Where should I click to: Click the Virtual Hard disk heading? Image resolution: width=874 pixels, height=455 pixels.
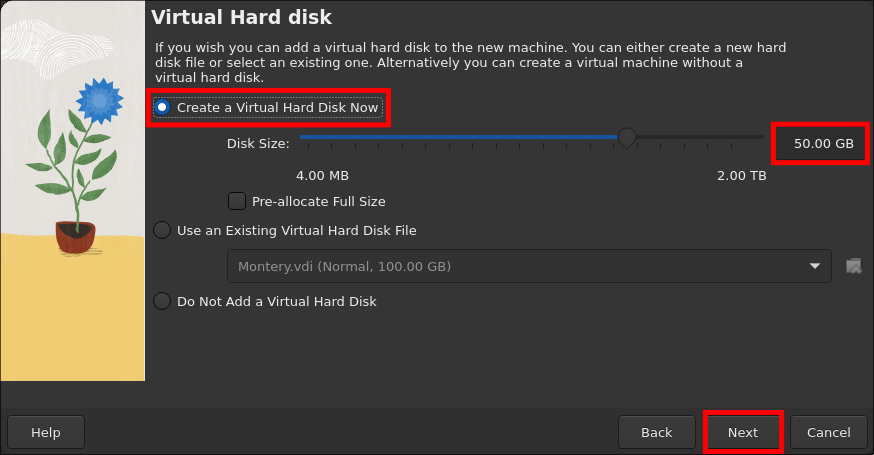241,17
